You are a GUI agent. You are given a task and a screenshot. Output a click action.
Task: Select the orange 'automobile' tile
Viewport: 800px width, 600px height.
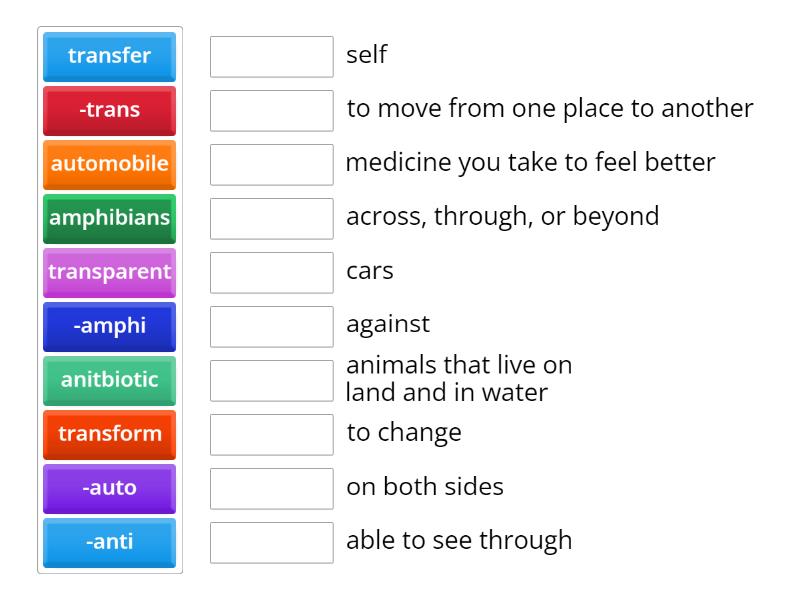click(109, 165)
